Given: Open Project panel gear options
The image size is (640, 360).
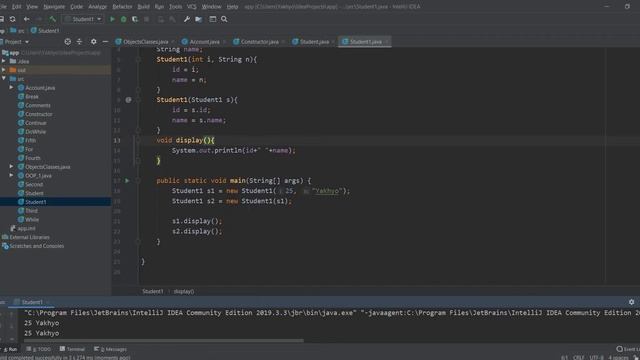Looking at the screenshot, I should tap(93, 42).
